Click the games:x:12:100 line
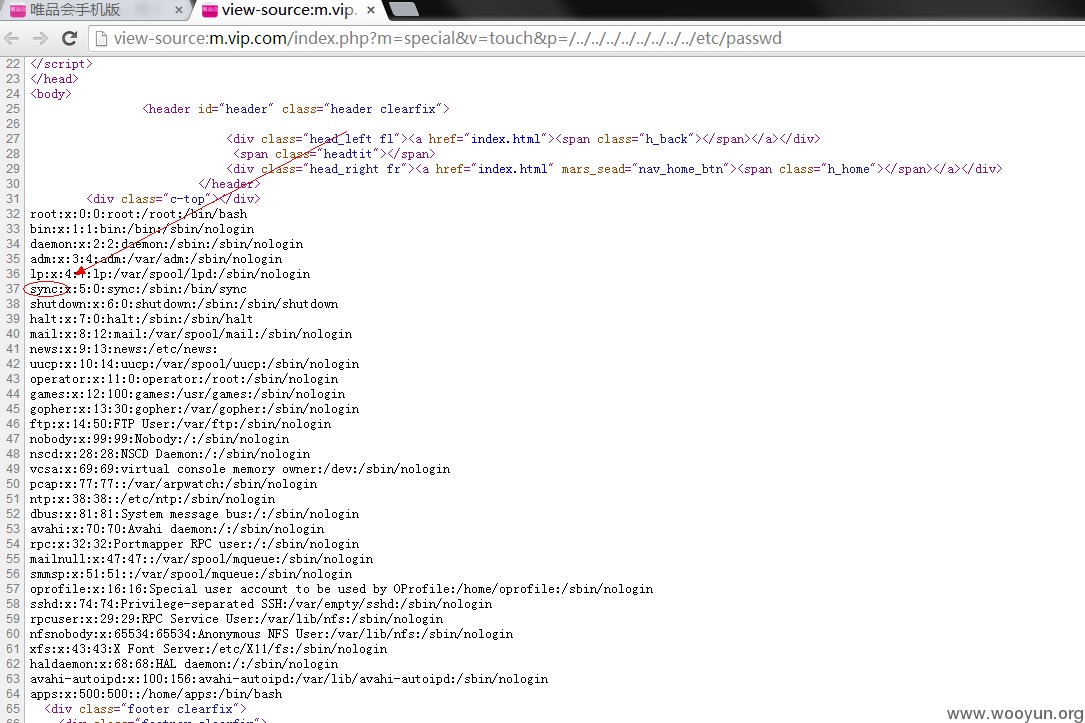This screenshot has height=723, width=1085. click(188, 394)
